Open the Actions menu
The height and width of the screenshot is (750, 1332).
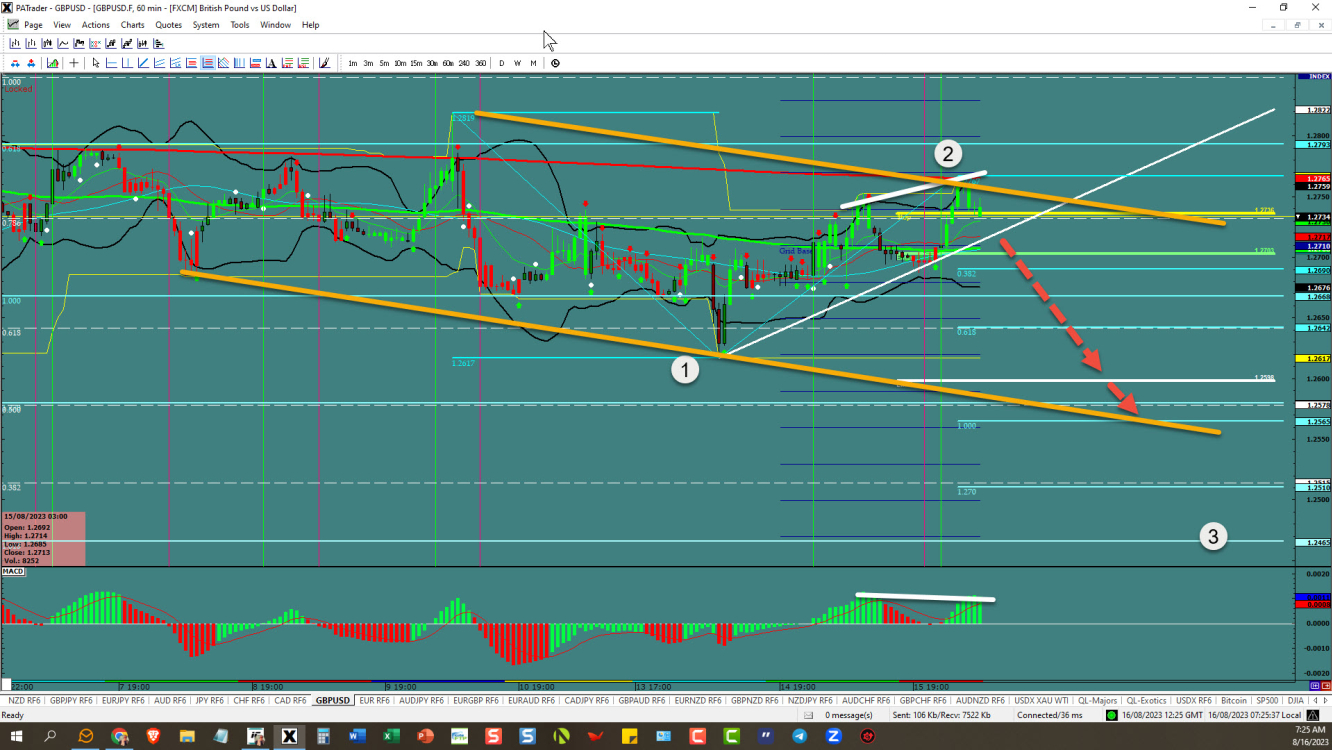[96, 25]
